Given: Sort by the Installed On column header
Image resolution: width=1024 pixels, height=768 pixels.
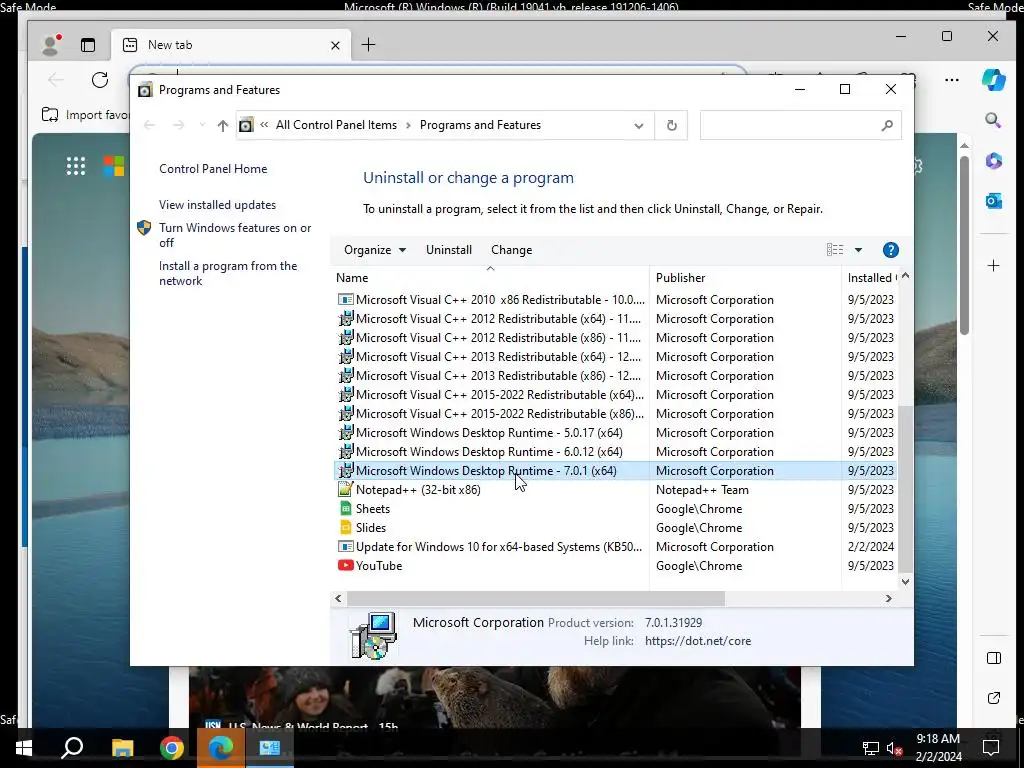Looking at the screenshot, I should (869, 278).
